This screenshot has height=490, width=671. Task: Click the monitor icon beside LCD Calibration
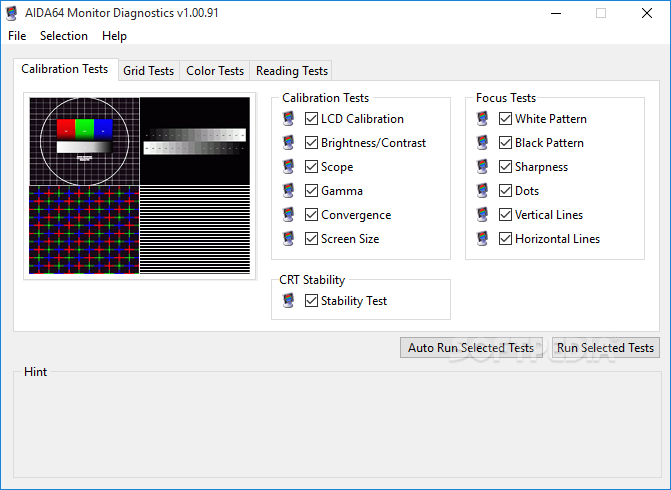pos(289,119)
